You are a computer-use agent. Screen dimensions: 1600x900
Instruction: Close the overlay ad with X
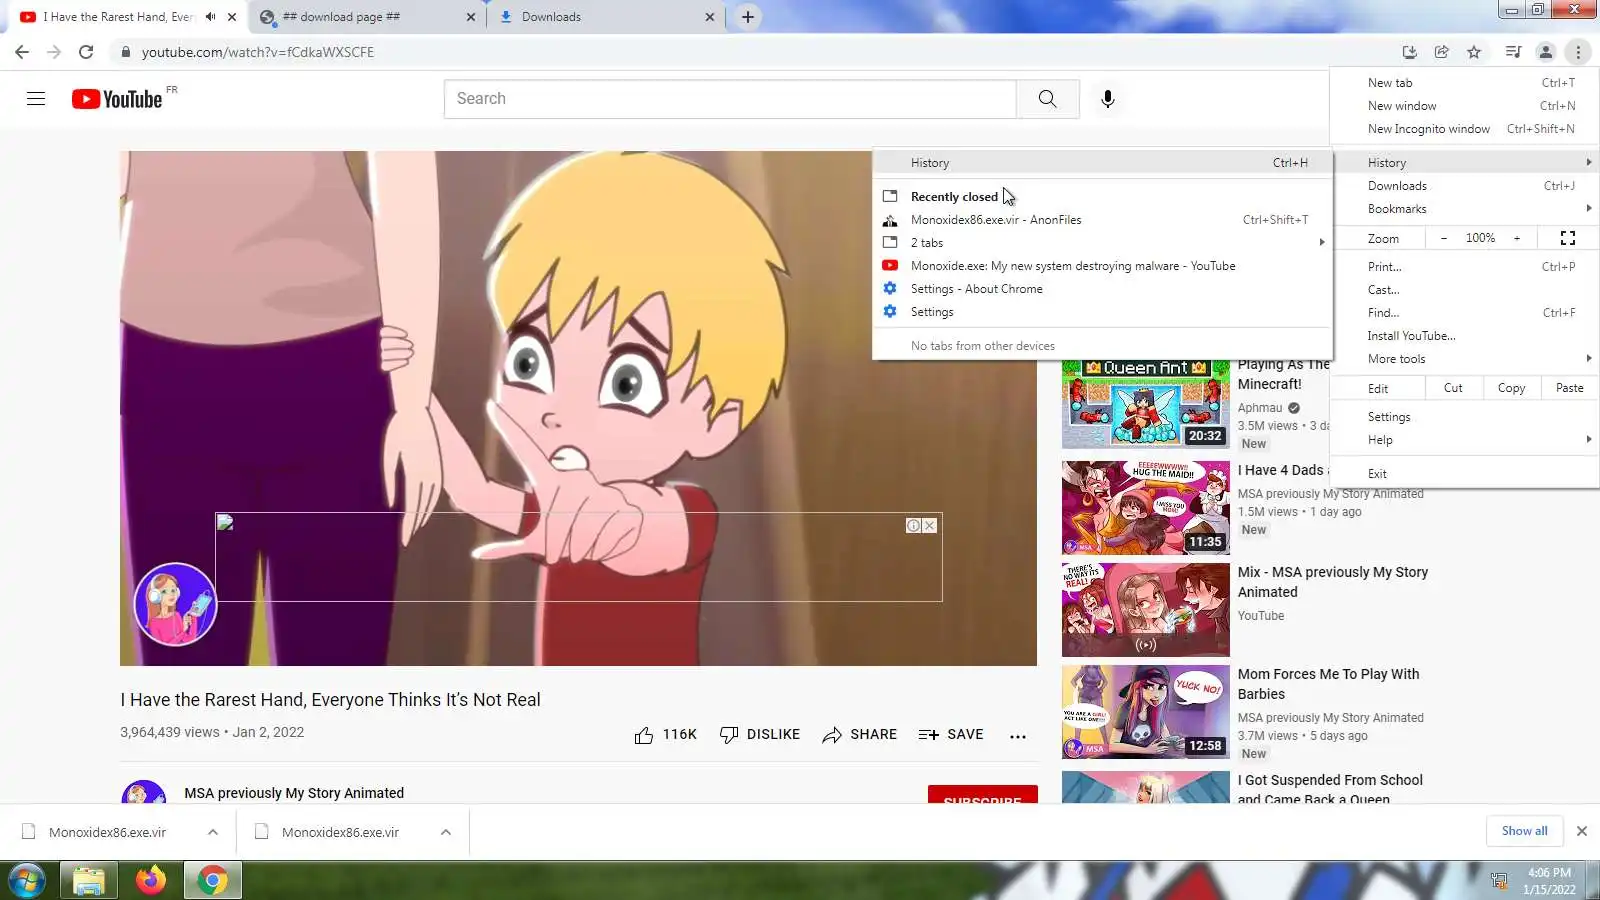(x=930, y=525)
